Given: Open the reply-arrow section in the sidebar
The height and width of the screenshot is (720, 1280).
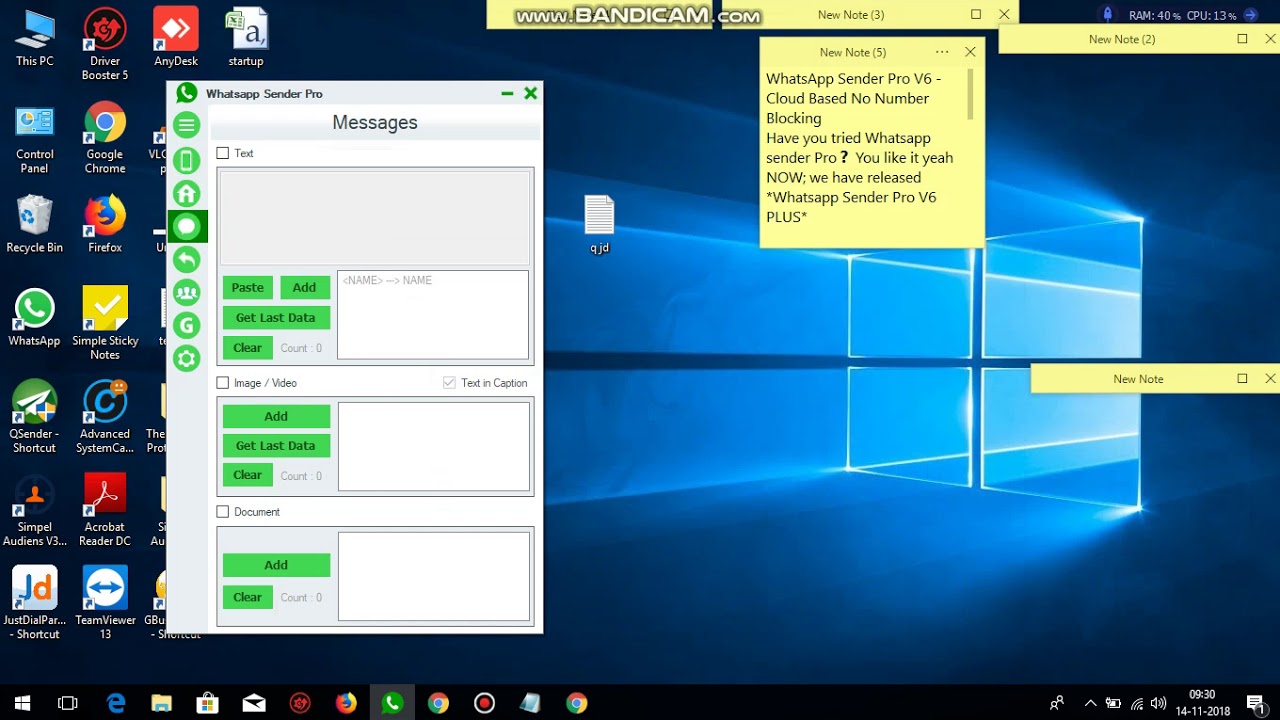Looking at the screenshot, I should coord(187,260).
